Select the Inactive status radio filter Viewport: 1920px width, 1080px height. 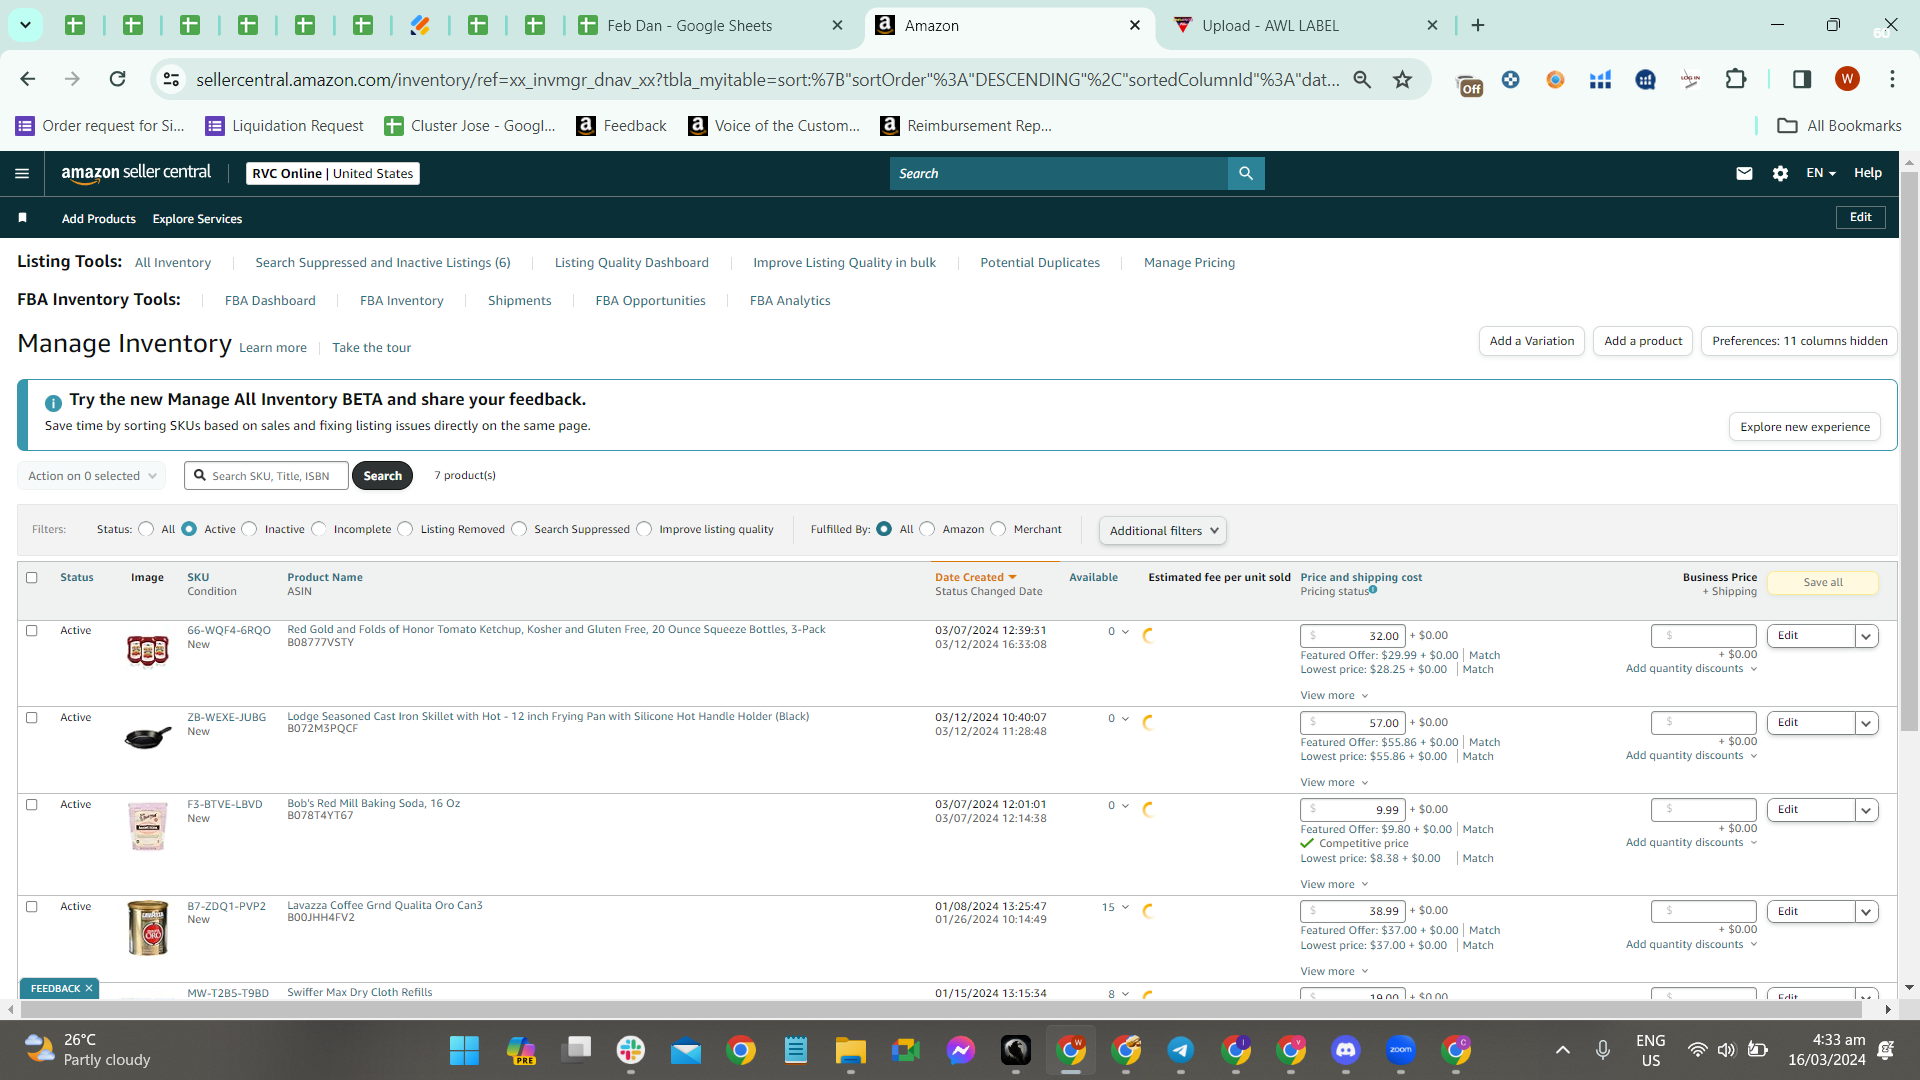pyautogui.click(x=249, y=529)
